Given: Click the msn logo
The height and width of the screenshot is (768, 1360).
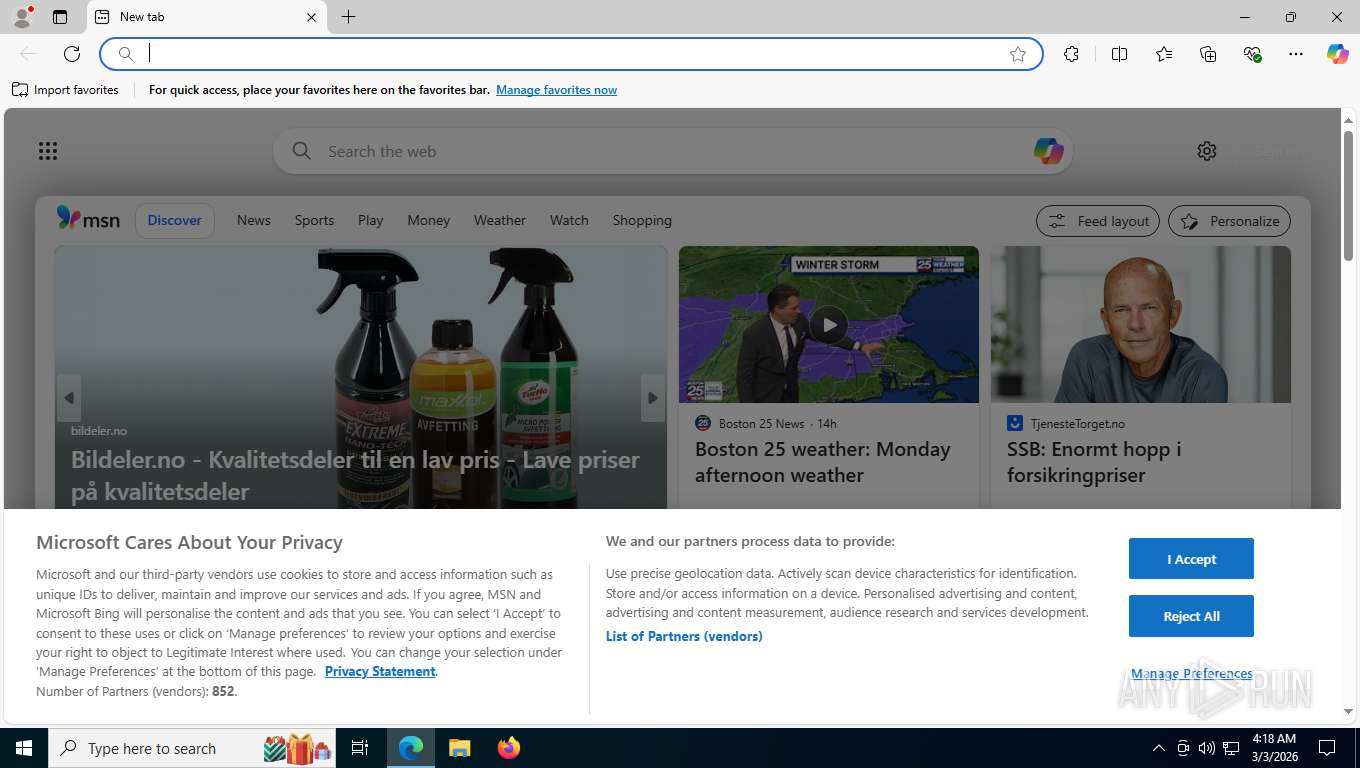Looking at the screenshot, I should coord(88,219).
